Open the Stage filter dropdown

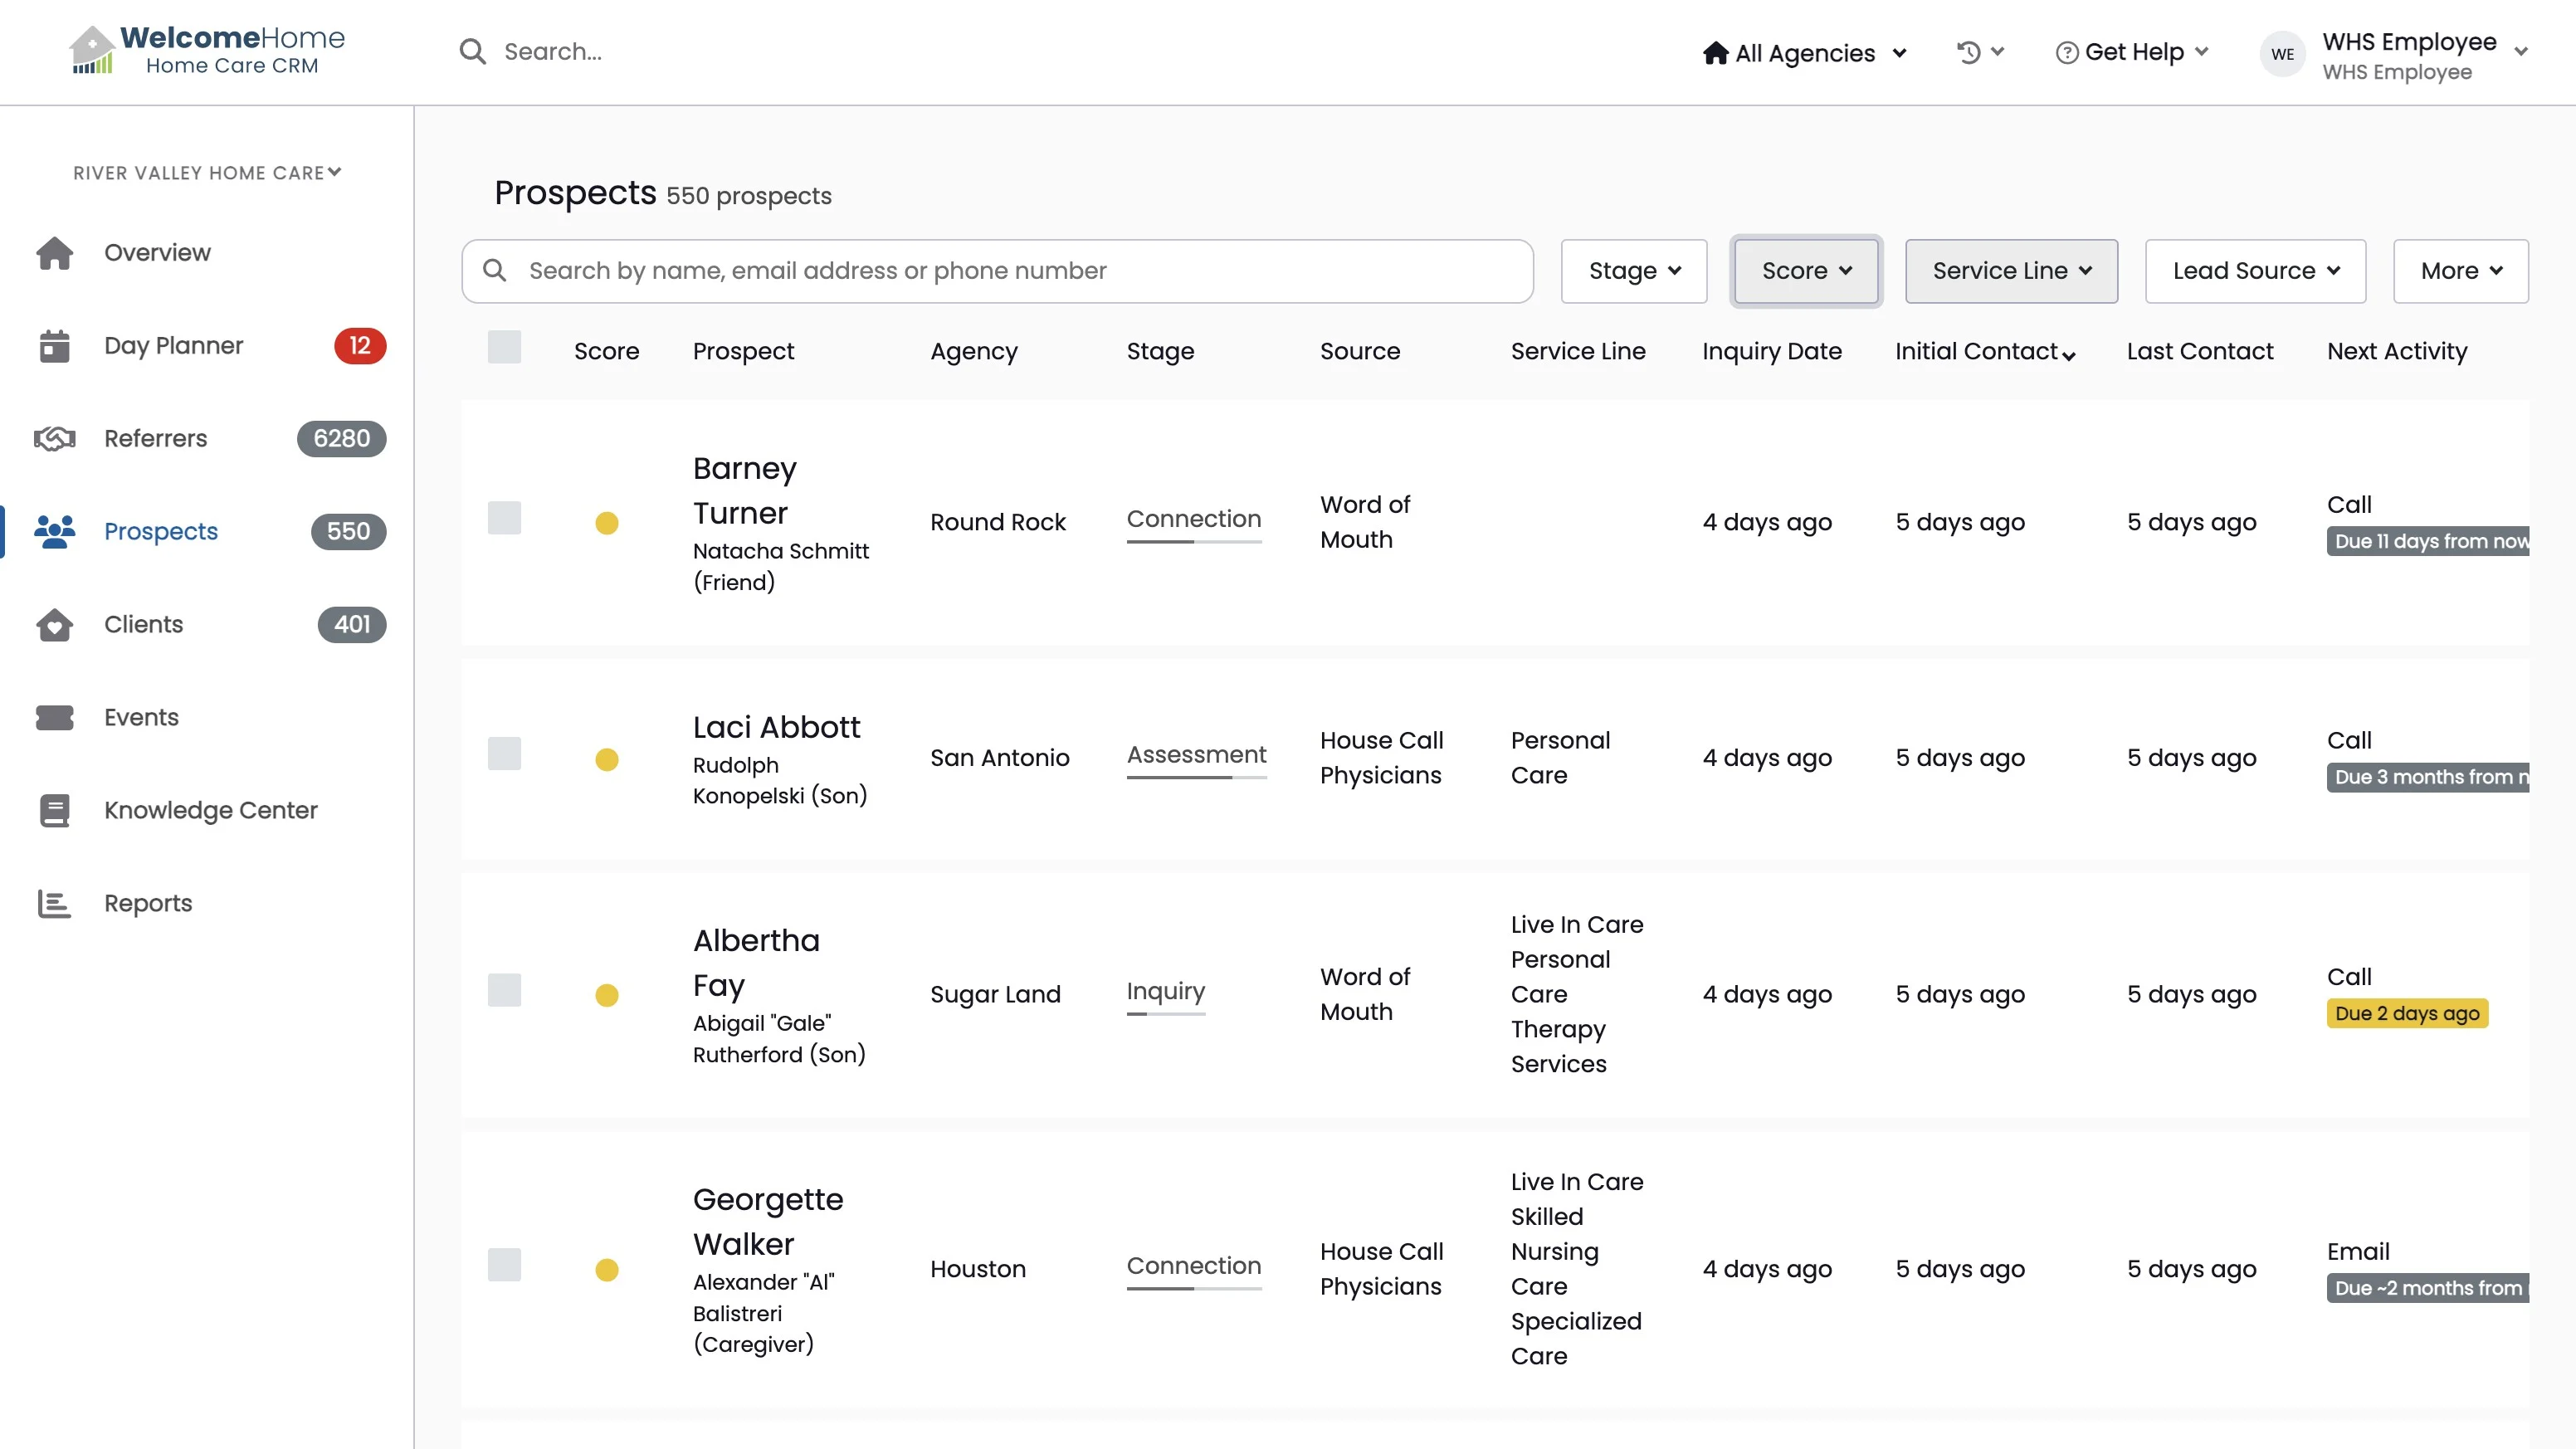(x=1633, y=271)
